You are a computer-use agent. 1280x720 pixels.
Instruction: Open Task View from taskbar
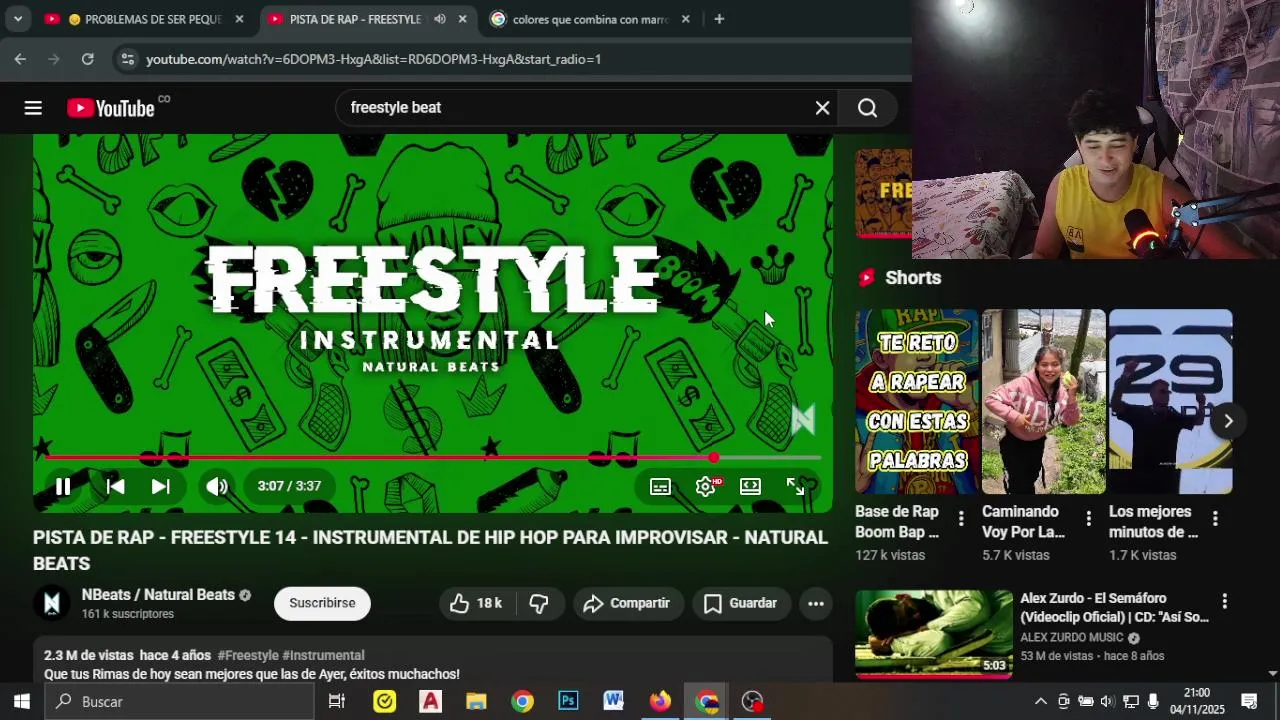337,701
